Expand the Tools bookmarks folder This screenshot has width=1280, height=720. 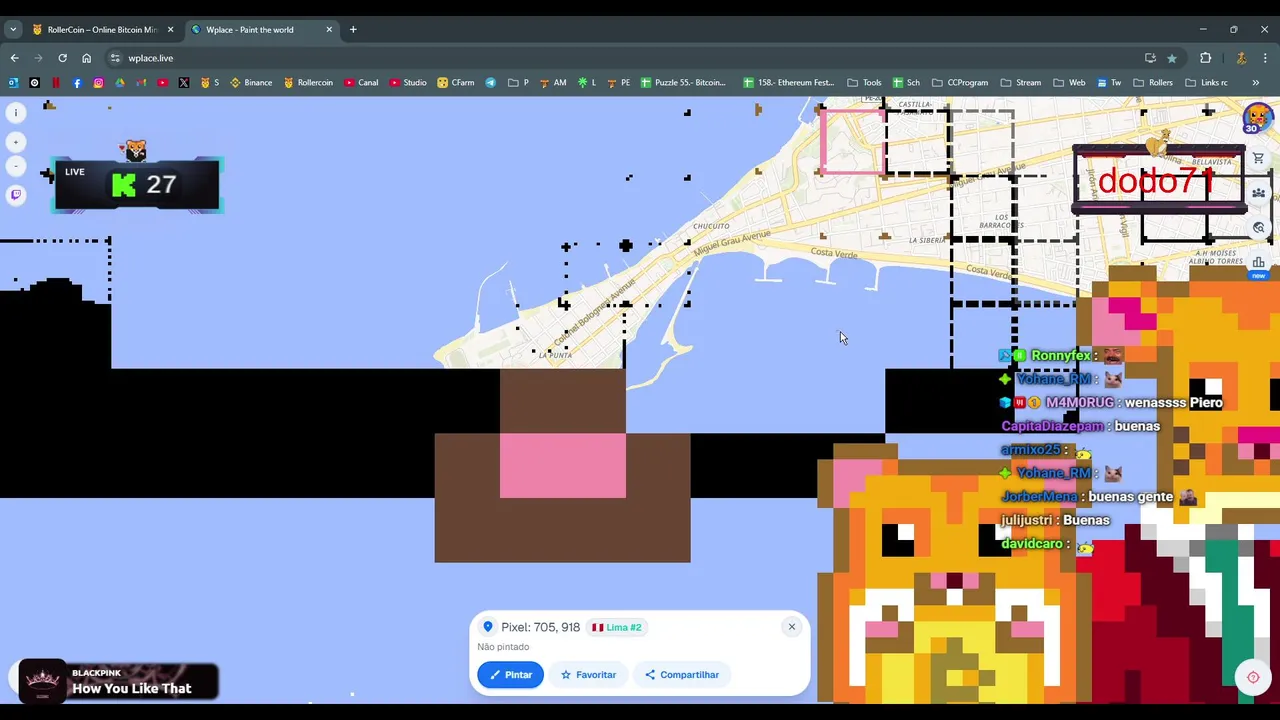coord(864,82)
